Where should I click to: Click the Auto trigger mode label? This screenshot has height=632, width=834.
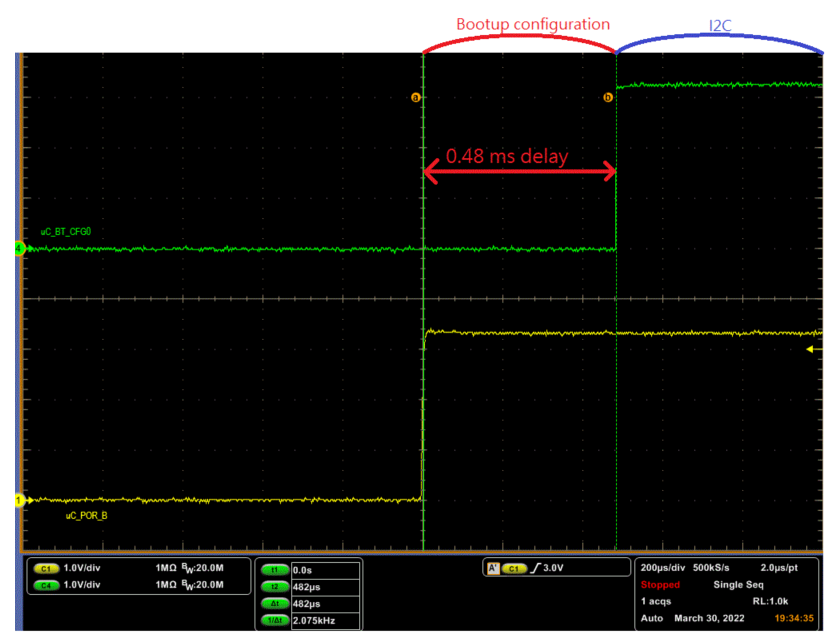(651, 618)
